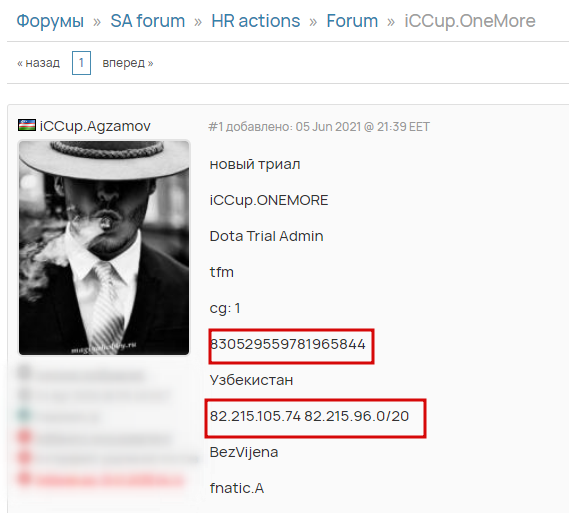
Task: Click the flag icon beside iCCup.Agzamov
Action: [x=27, y=125]
